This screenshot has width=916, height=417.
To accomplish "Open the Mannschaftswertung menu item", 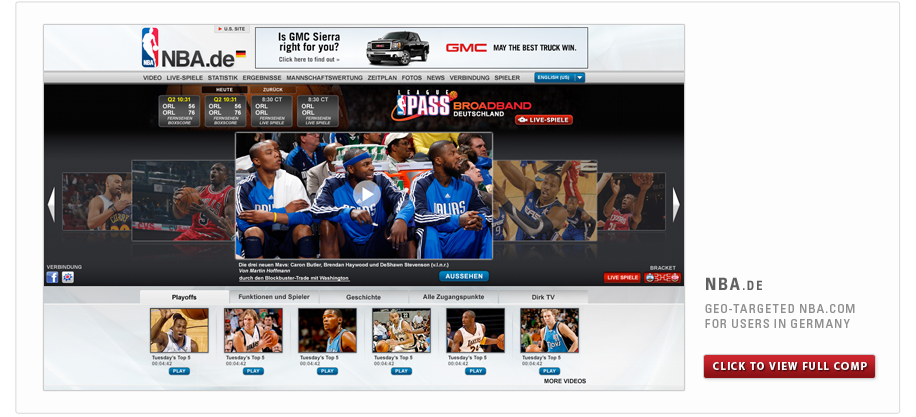I will pyautogui.click(x=324, y=77).
